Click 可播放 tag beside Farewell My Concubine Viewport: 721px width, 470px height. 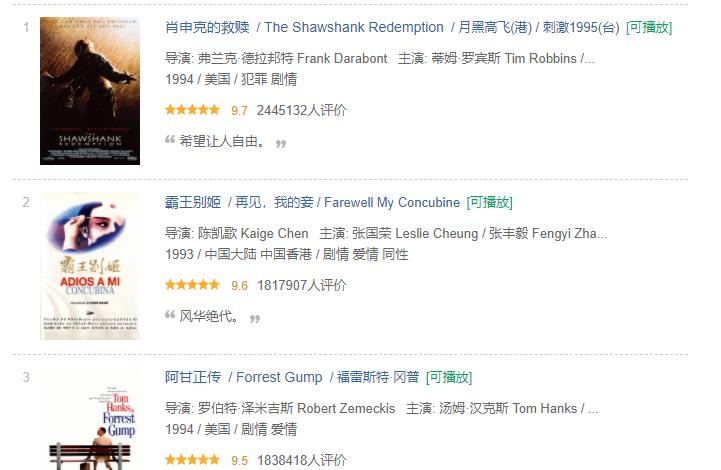coord(489,202)
